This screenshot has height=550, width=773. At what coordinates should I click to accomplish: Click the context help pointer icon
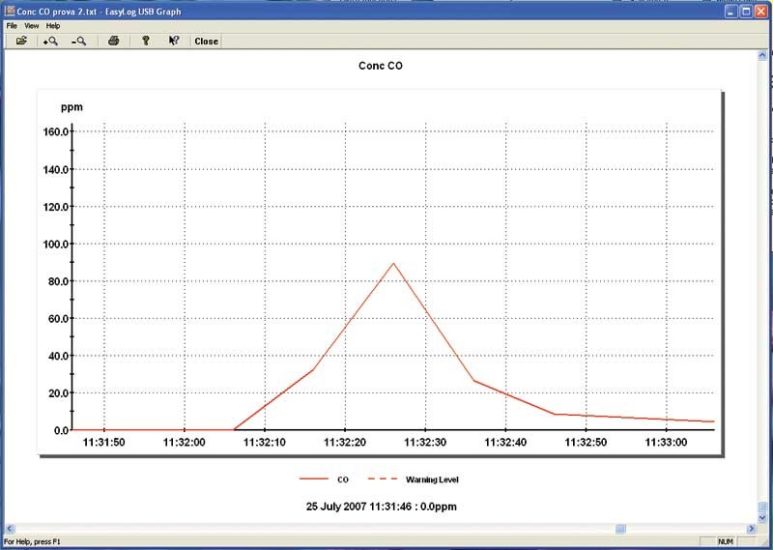(x=173, y=41)
